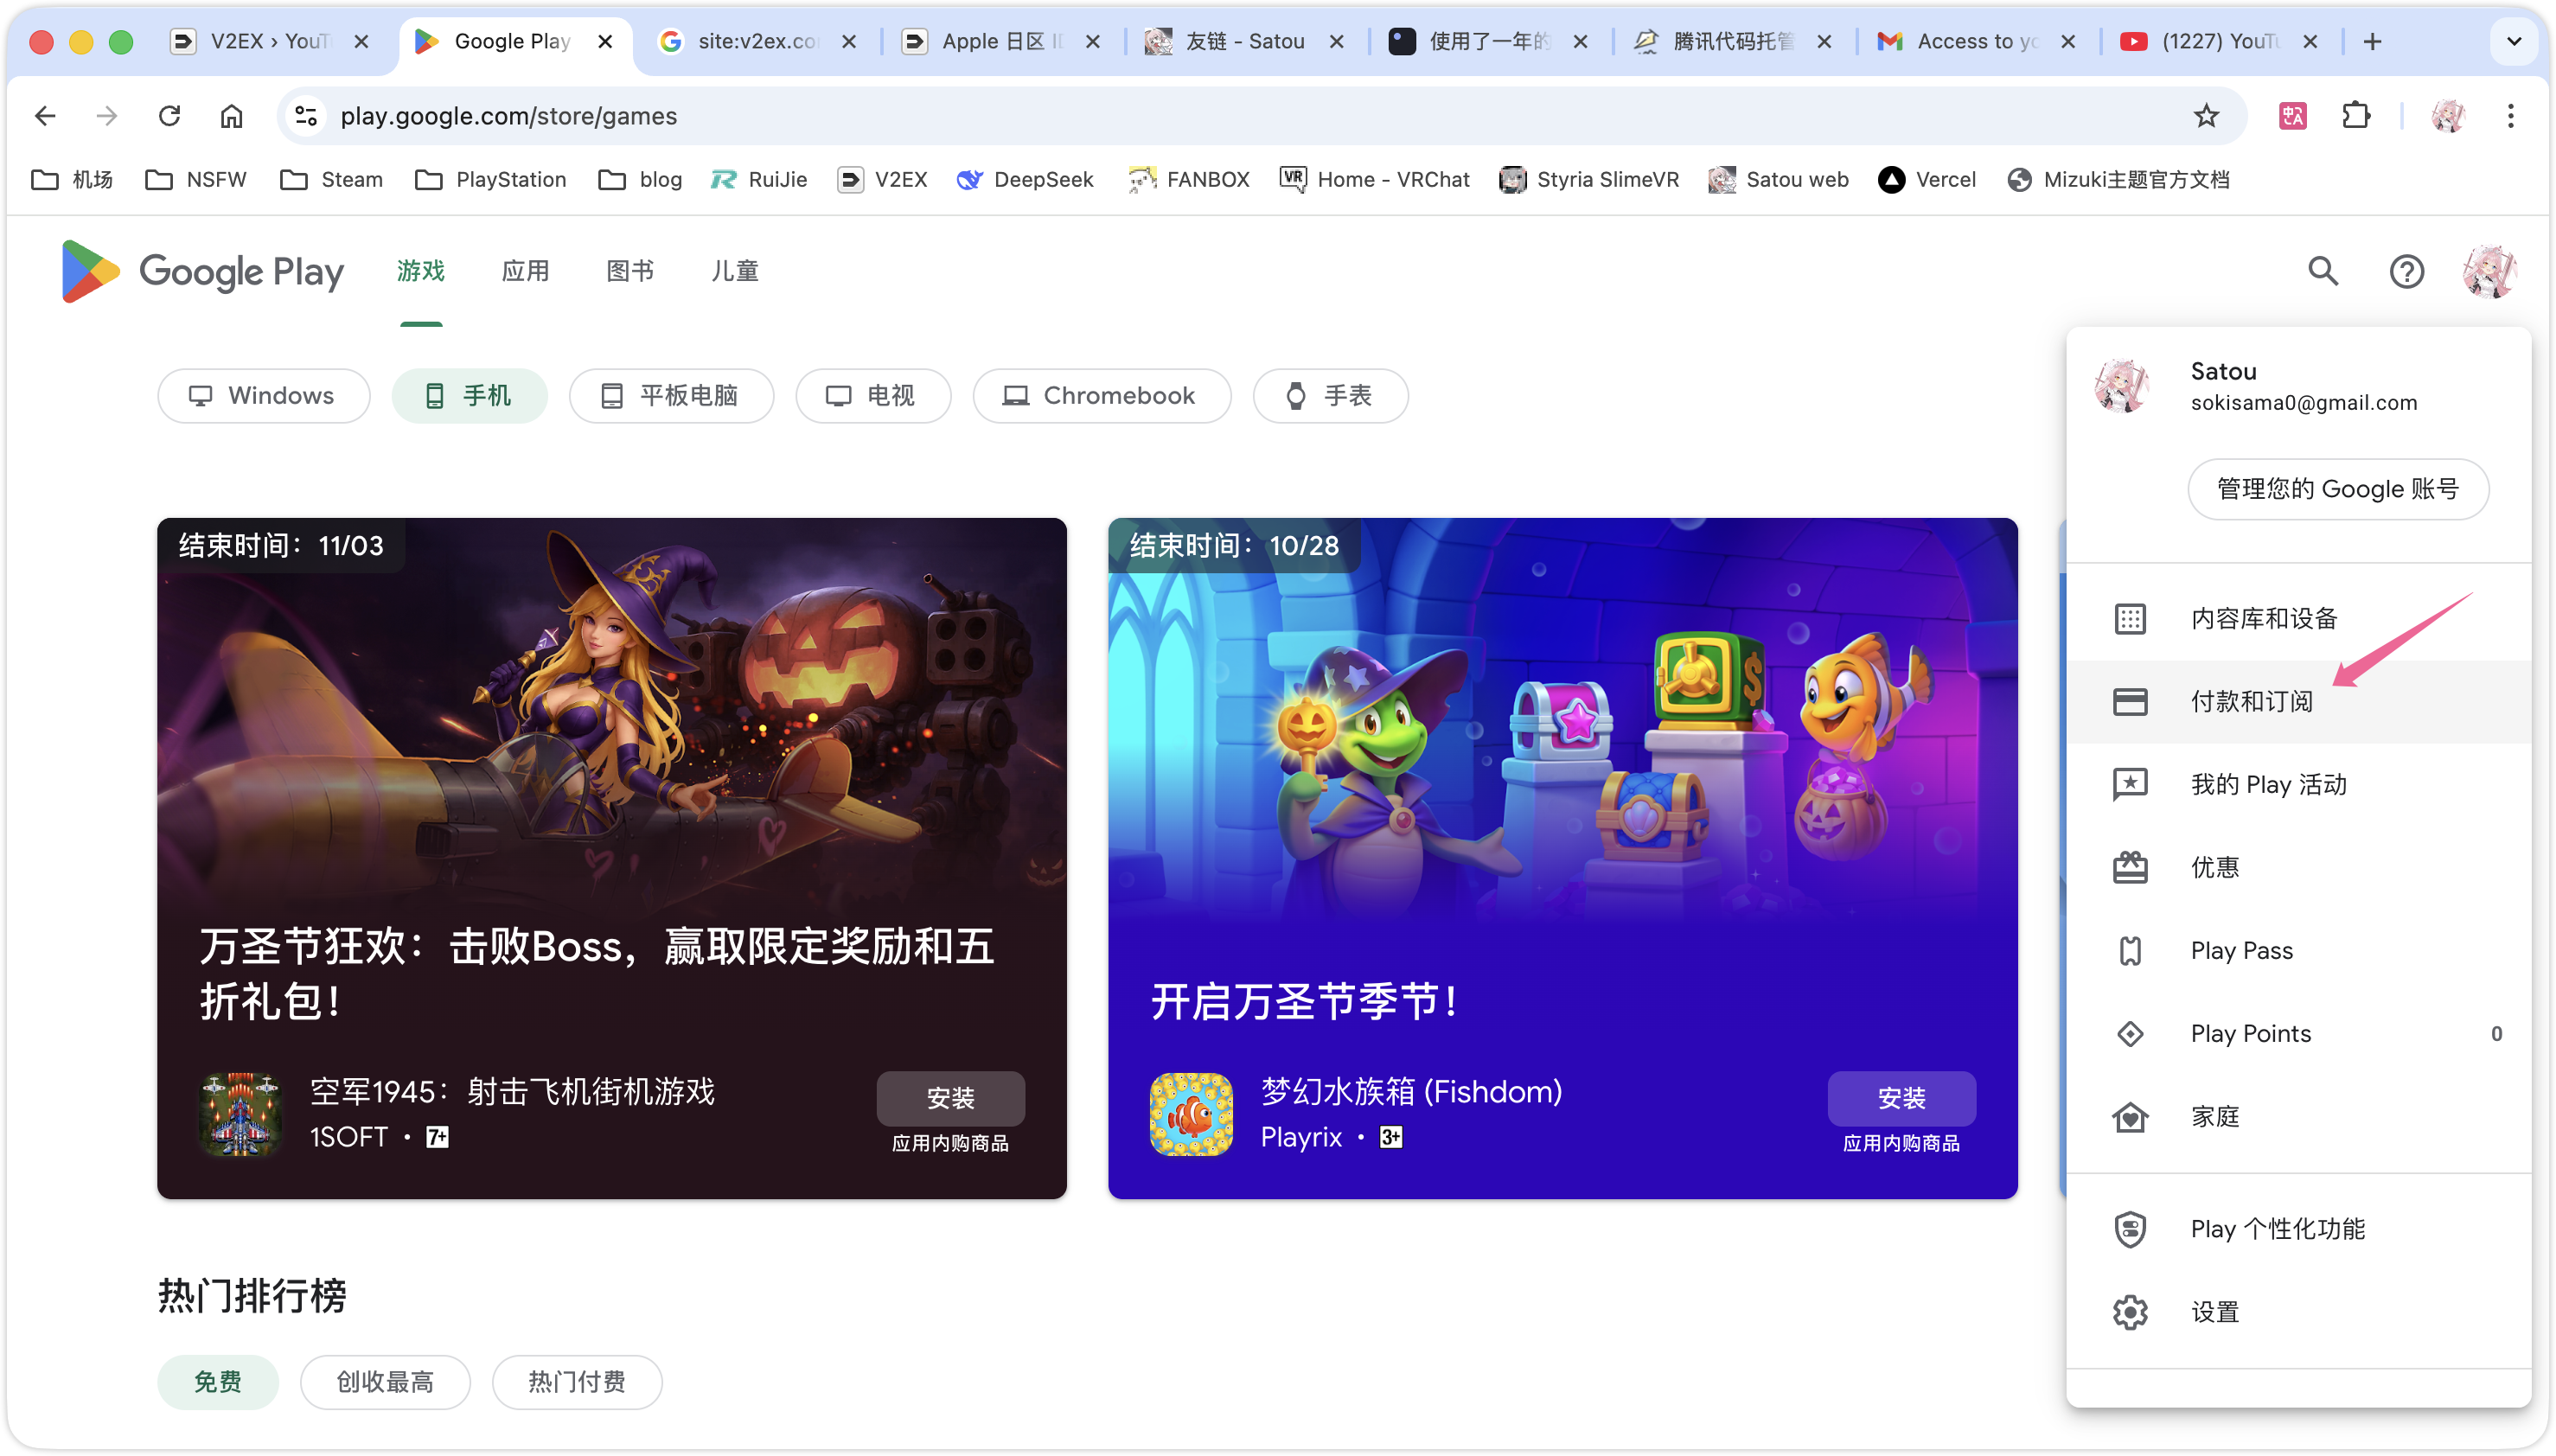The image size is (2556, 1456).
Task: Open the PlayStation bookmarks folder
Action: pyautogui.click(x=491, y=180)
